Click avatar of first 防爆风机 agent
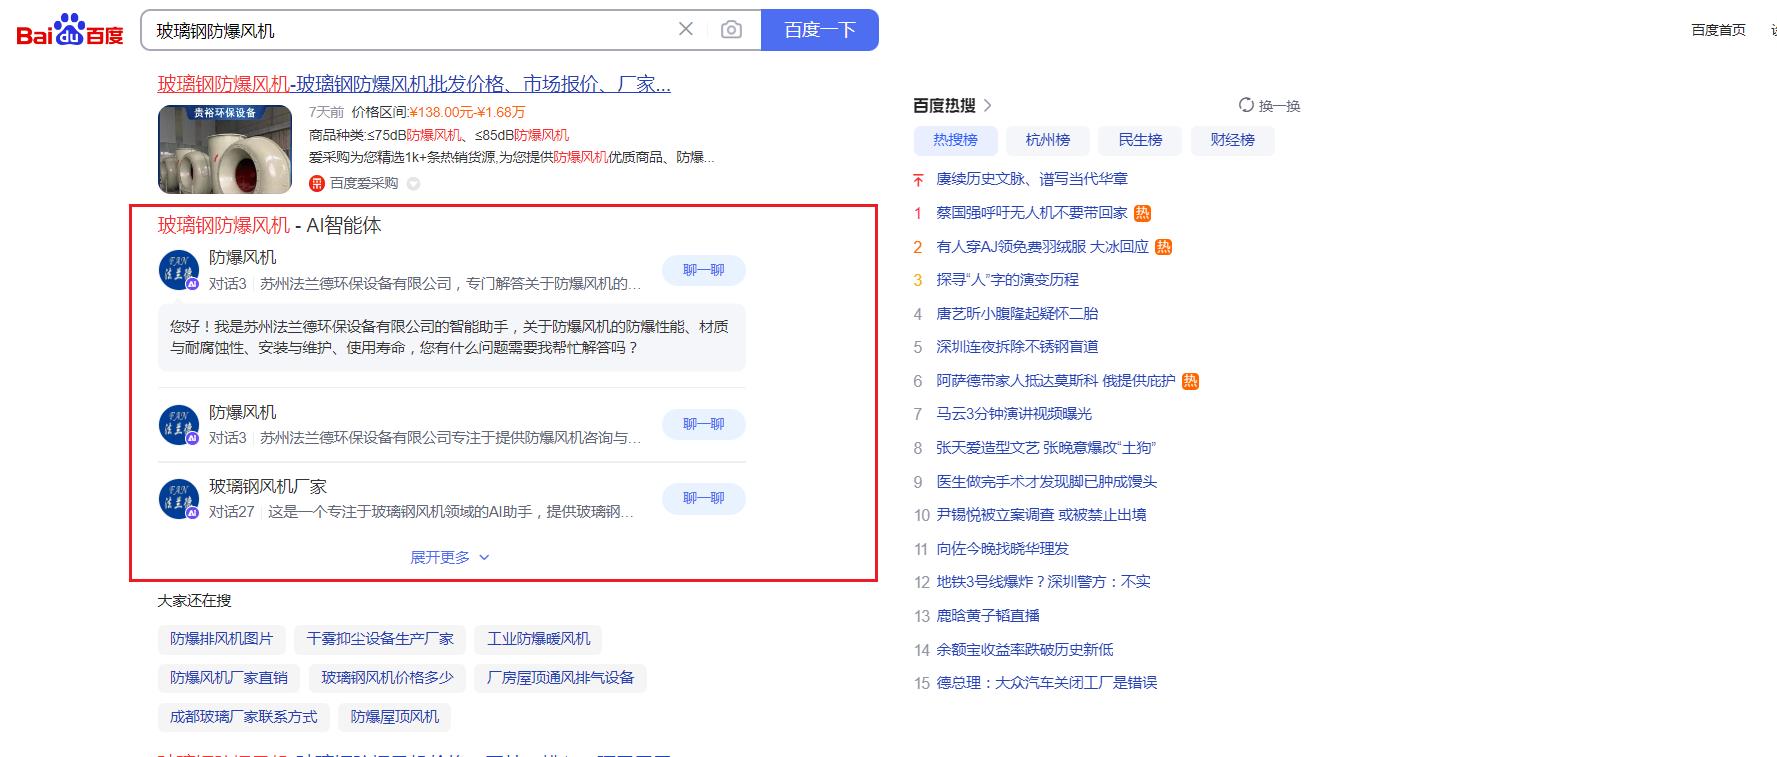This screenshot has width=1777, height=757. (179, 270)
